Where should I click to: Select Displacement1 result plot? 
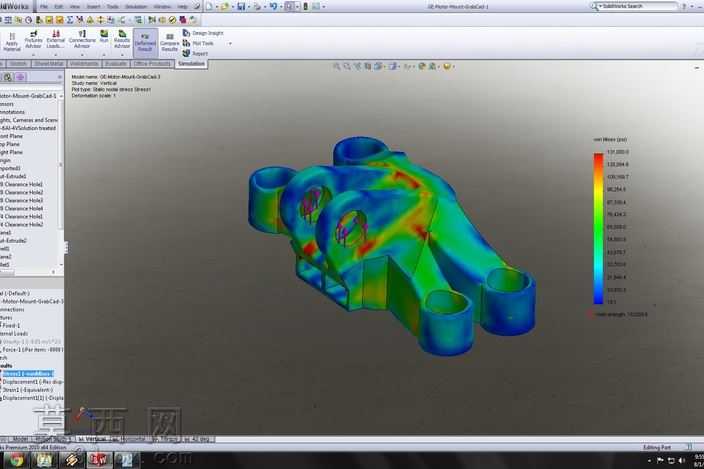tap(32, 381)
